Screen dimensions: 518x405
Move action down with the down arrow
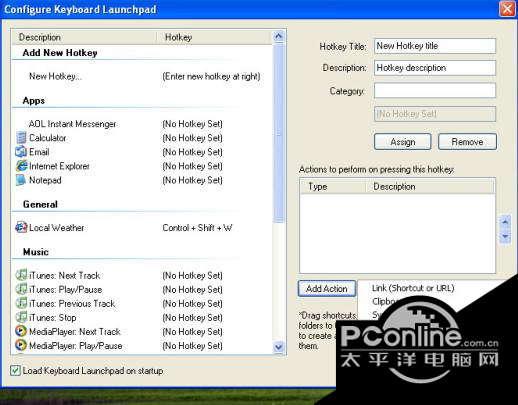click(x=505, y=237)
